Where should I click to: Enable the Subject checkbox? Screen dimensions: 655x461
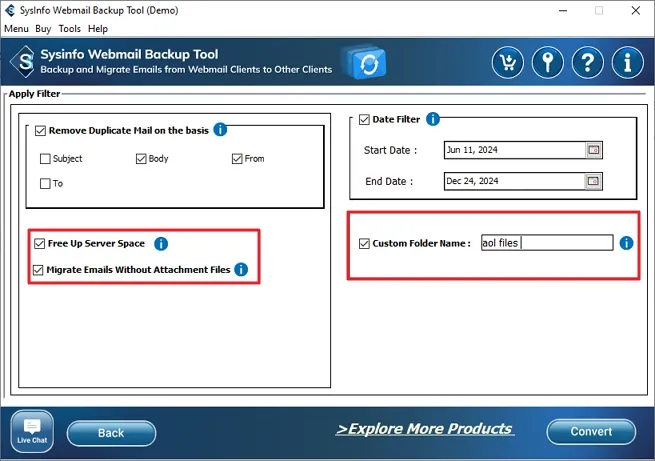[x=45, y=159]
